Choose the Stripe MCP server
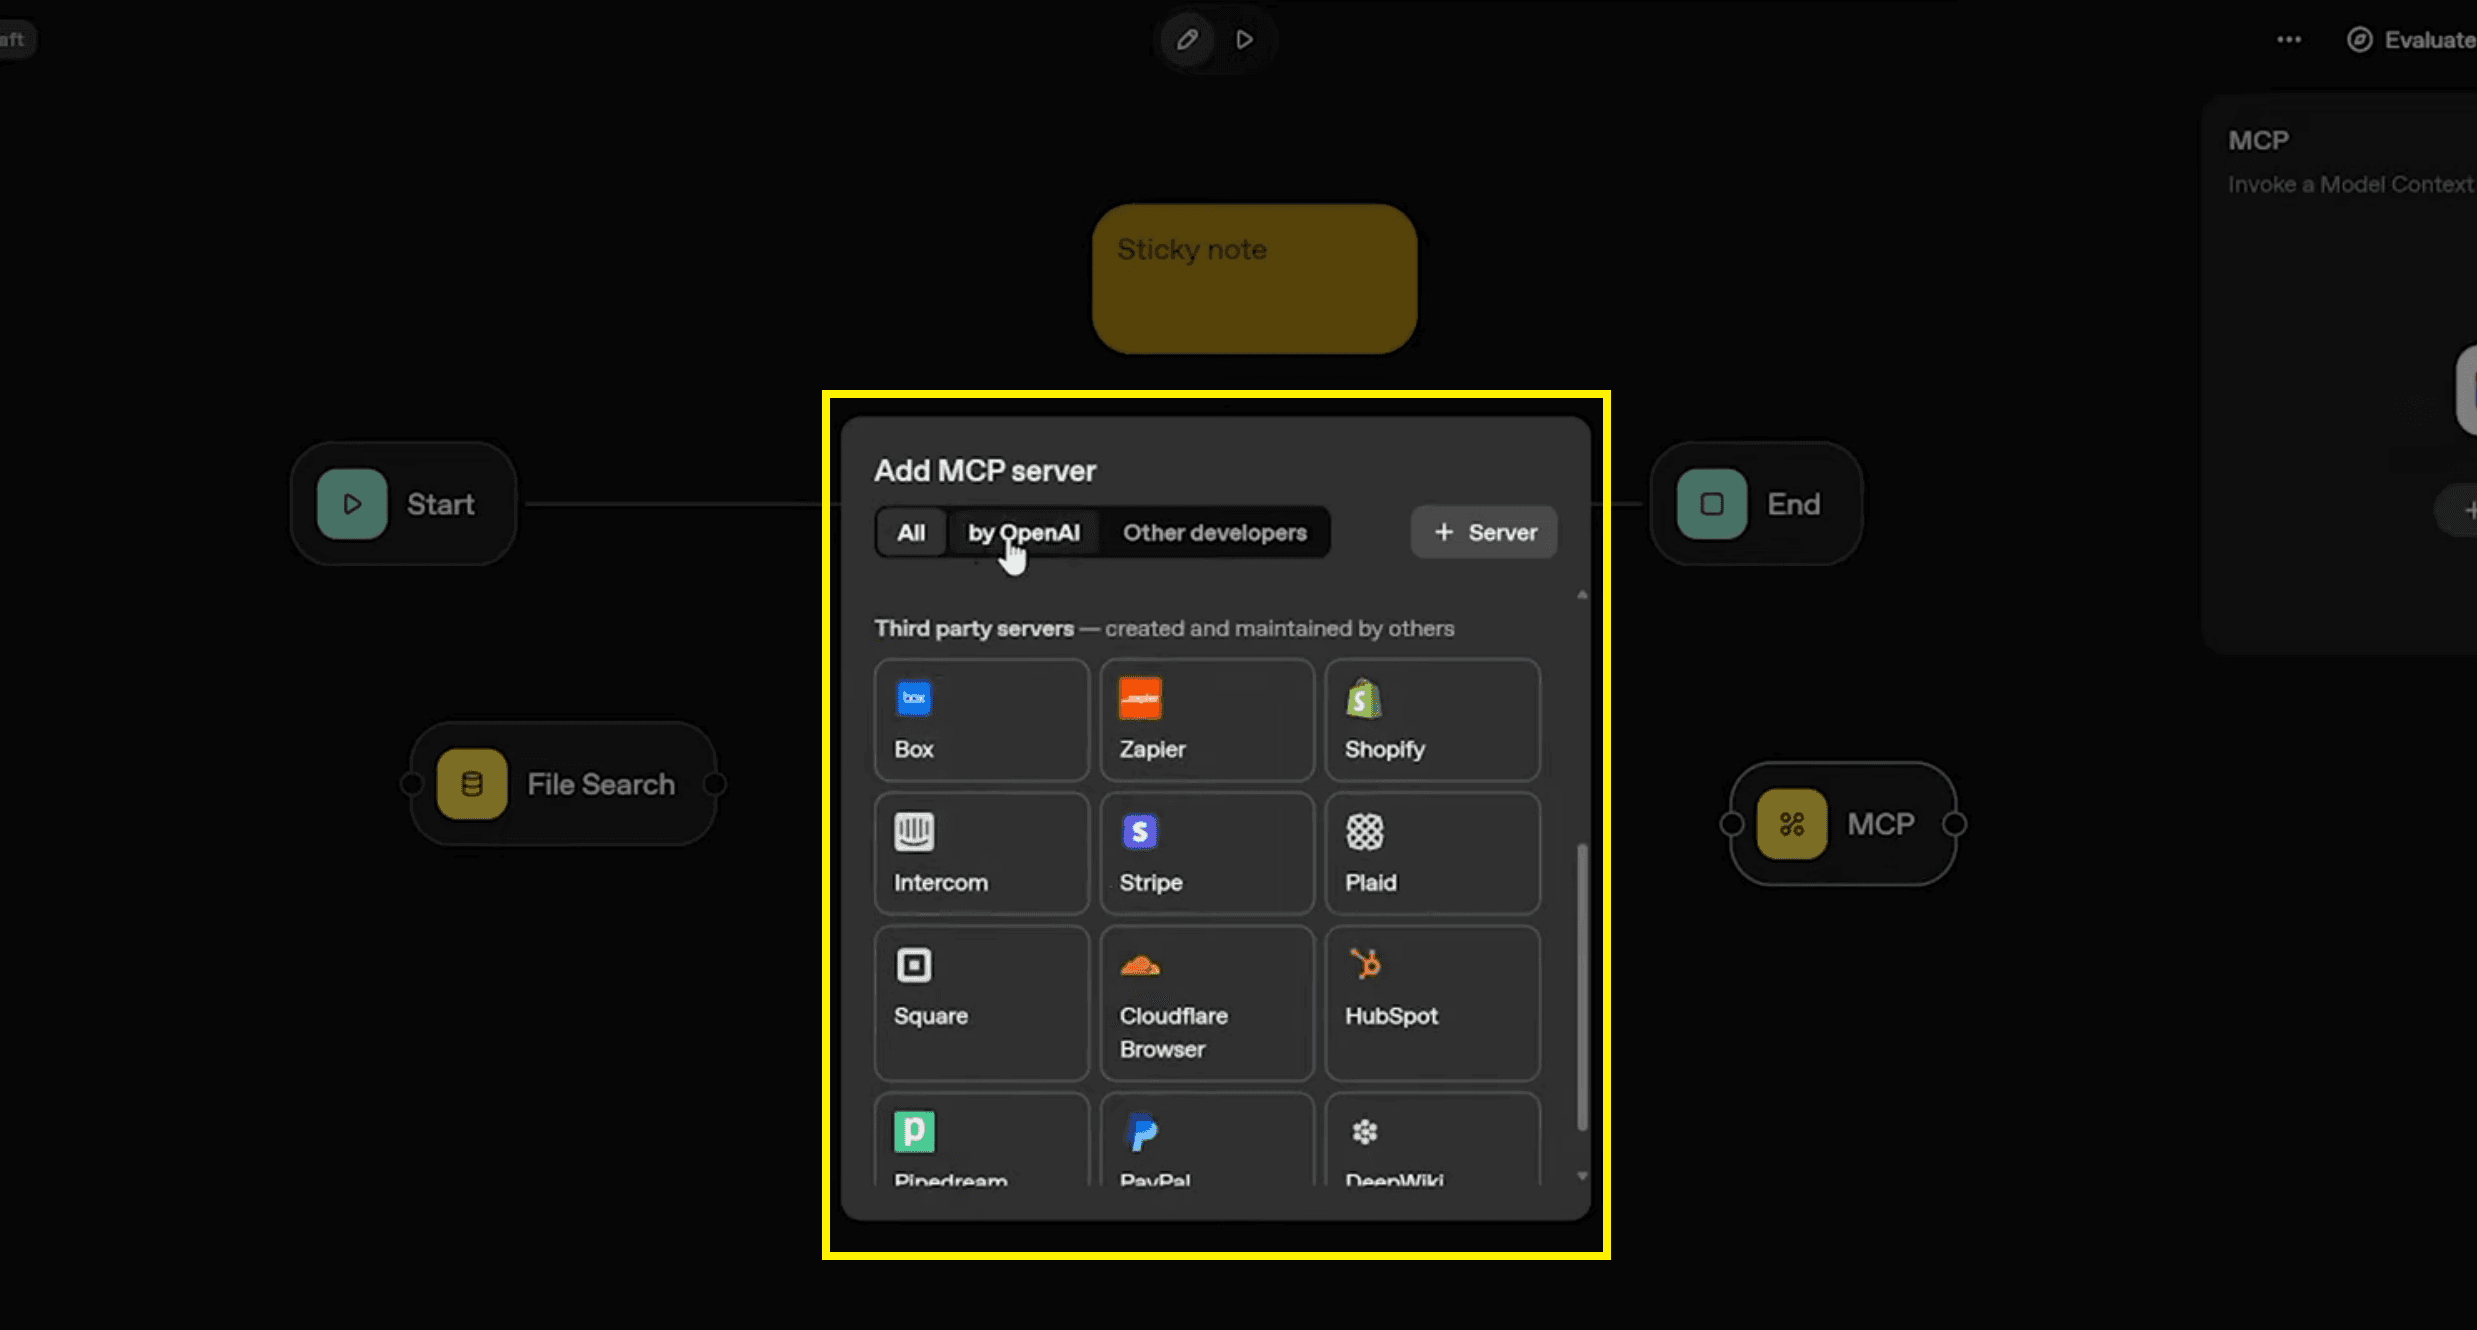Image resolution: width=2477 pixels, height=1330 pixels. (1206, 853)
